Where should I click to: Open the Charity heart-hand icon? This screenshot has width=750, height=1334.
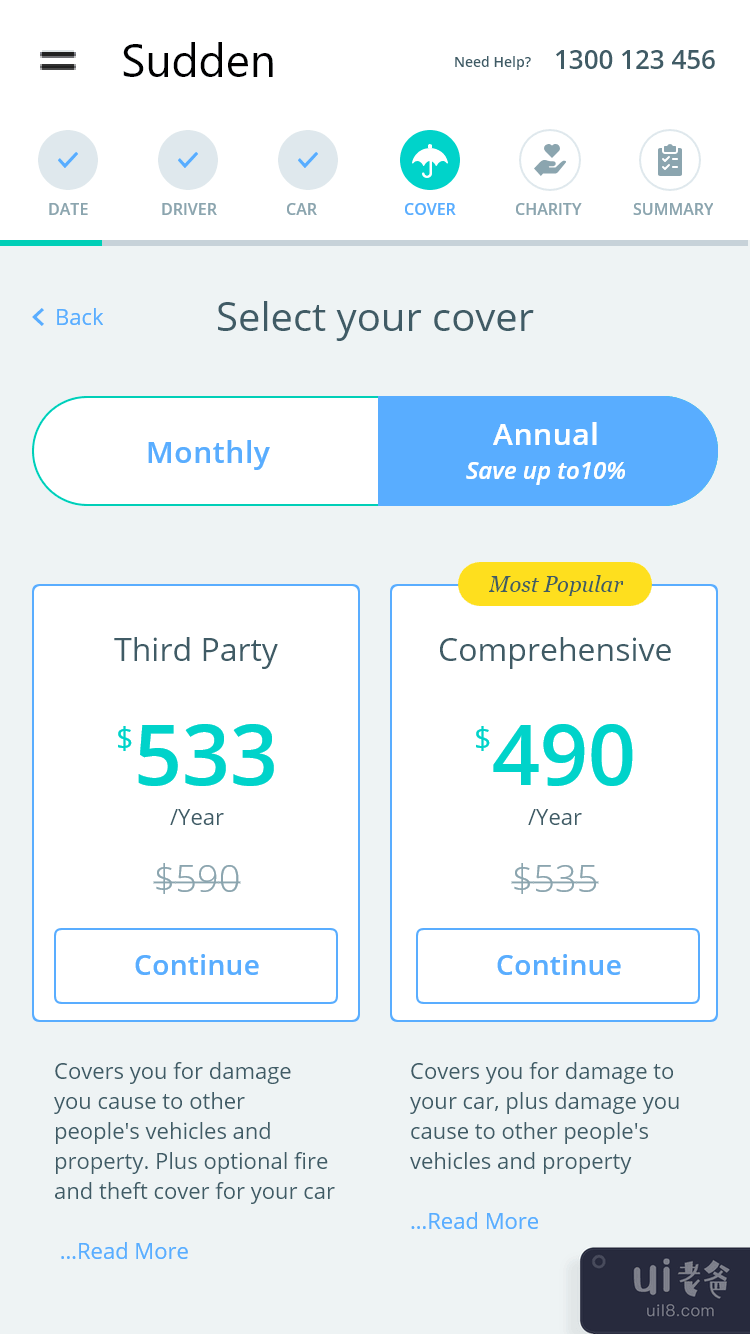pyautogui.click(x=549, y=160)
